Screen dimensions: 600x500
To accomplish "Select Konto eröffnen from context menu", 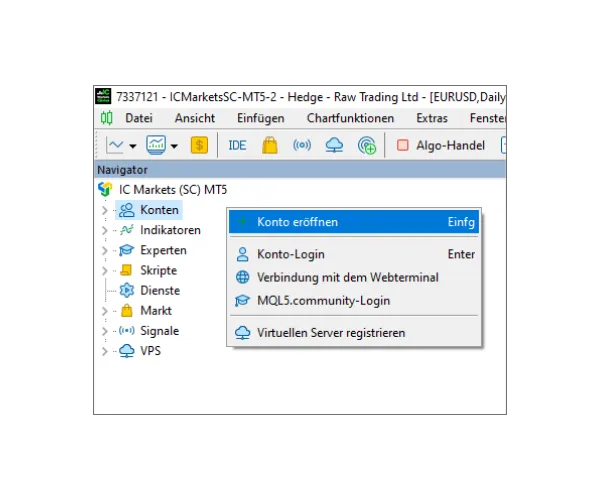I will tap(297, 222).
